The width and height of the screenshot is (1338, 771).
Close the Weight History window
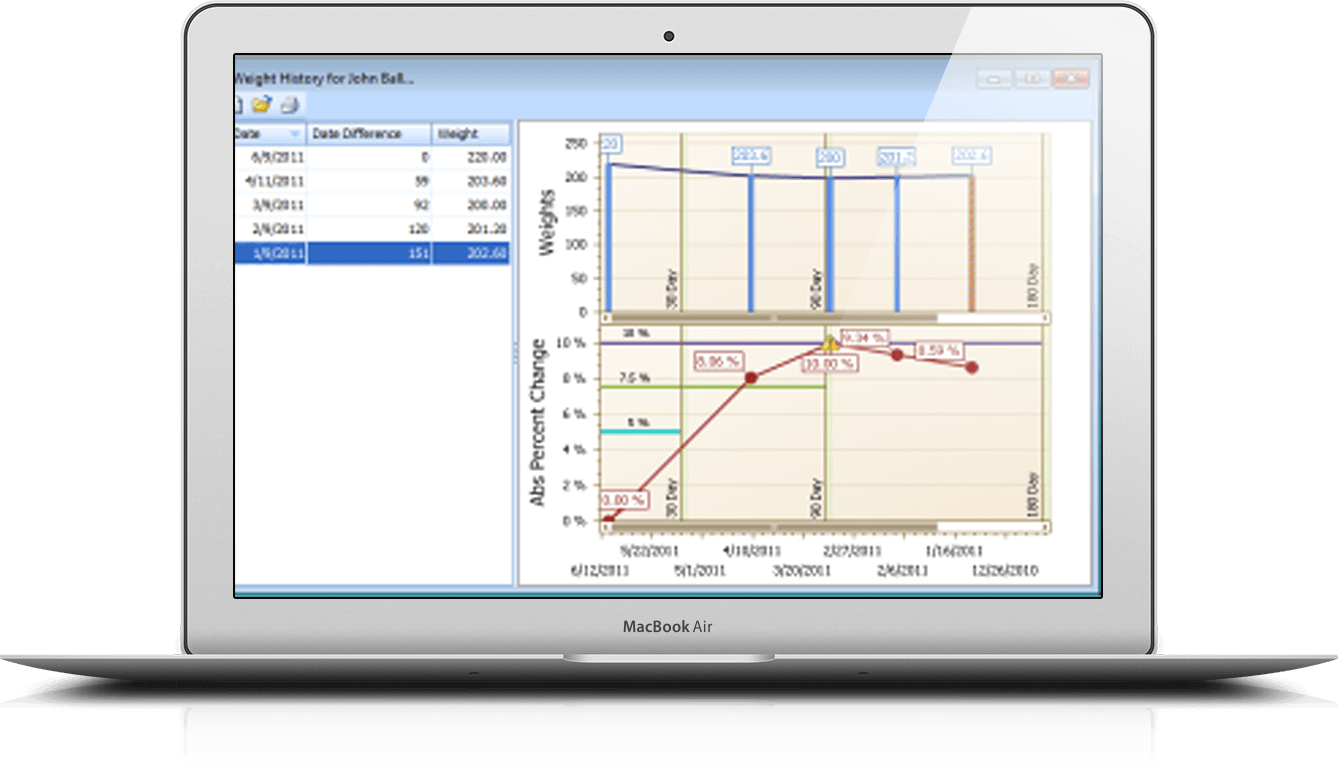point(1071,78)
